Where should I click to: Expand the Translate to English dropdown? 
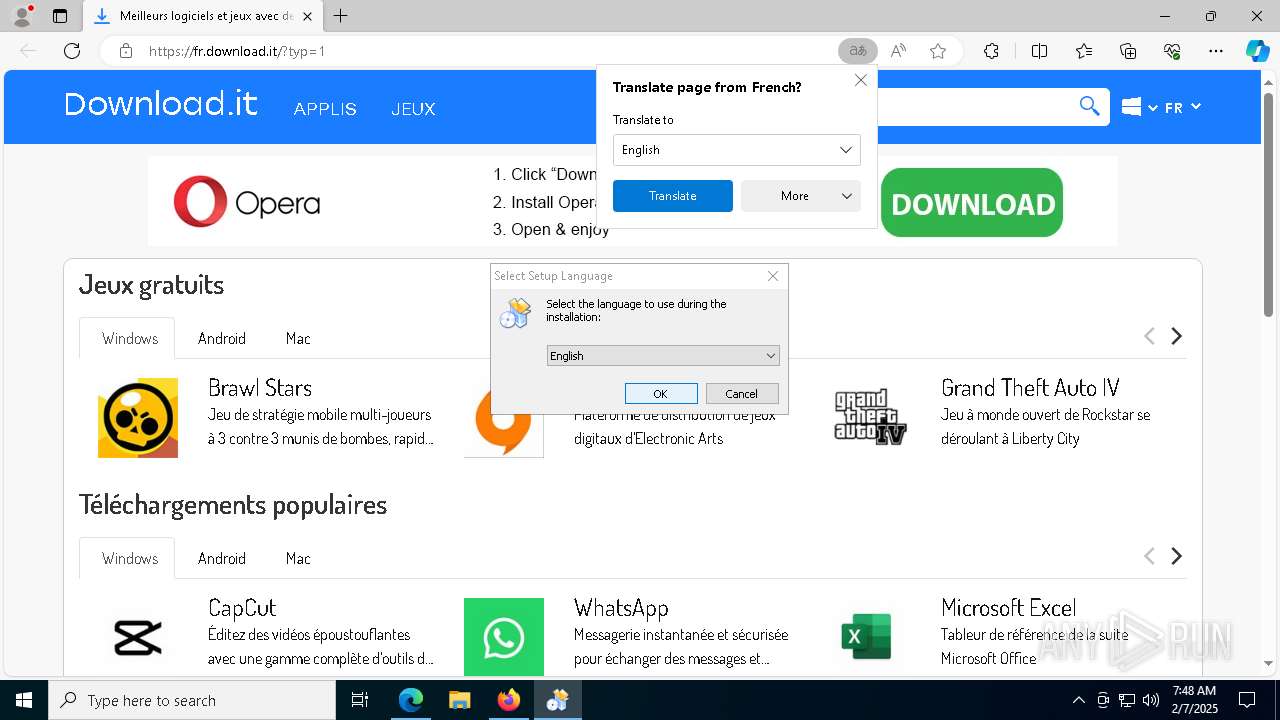click(x=736, y=150)
